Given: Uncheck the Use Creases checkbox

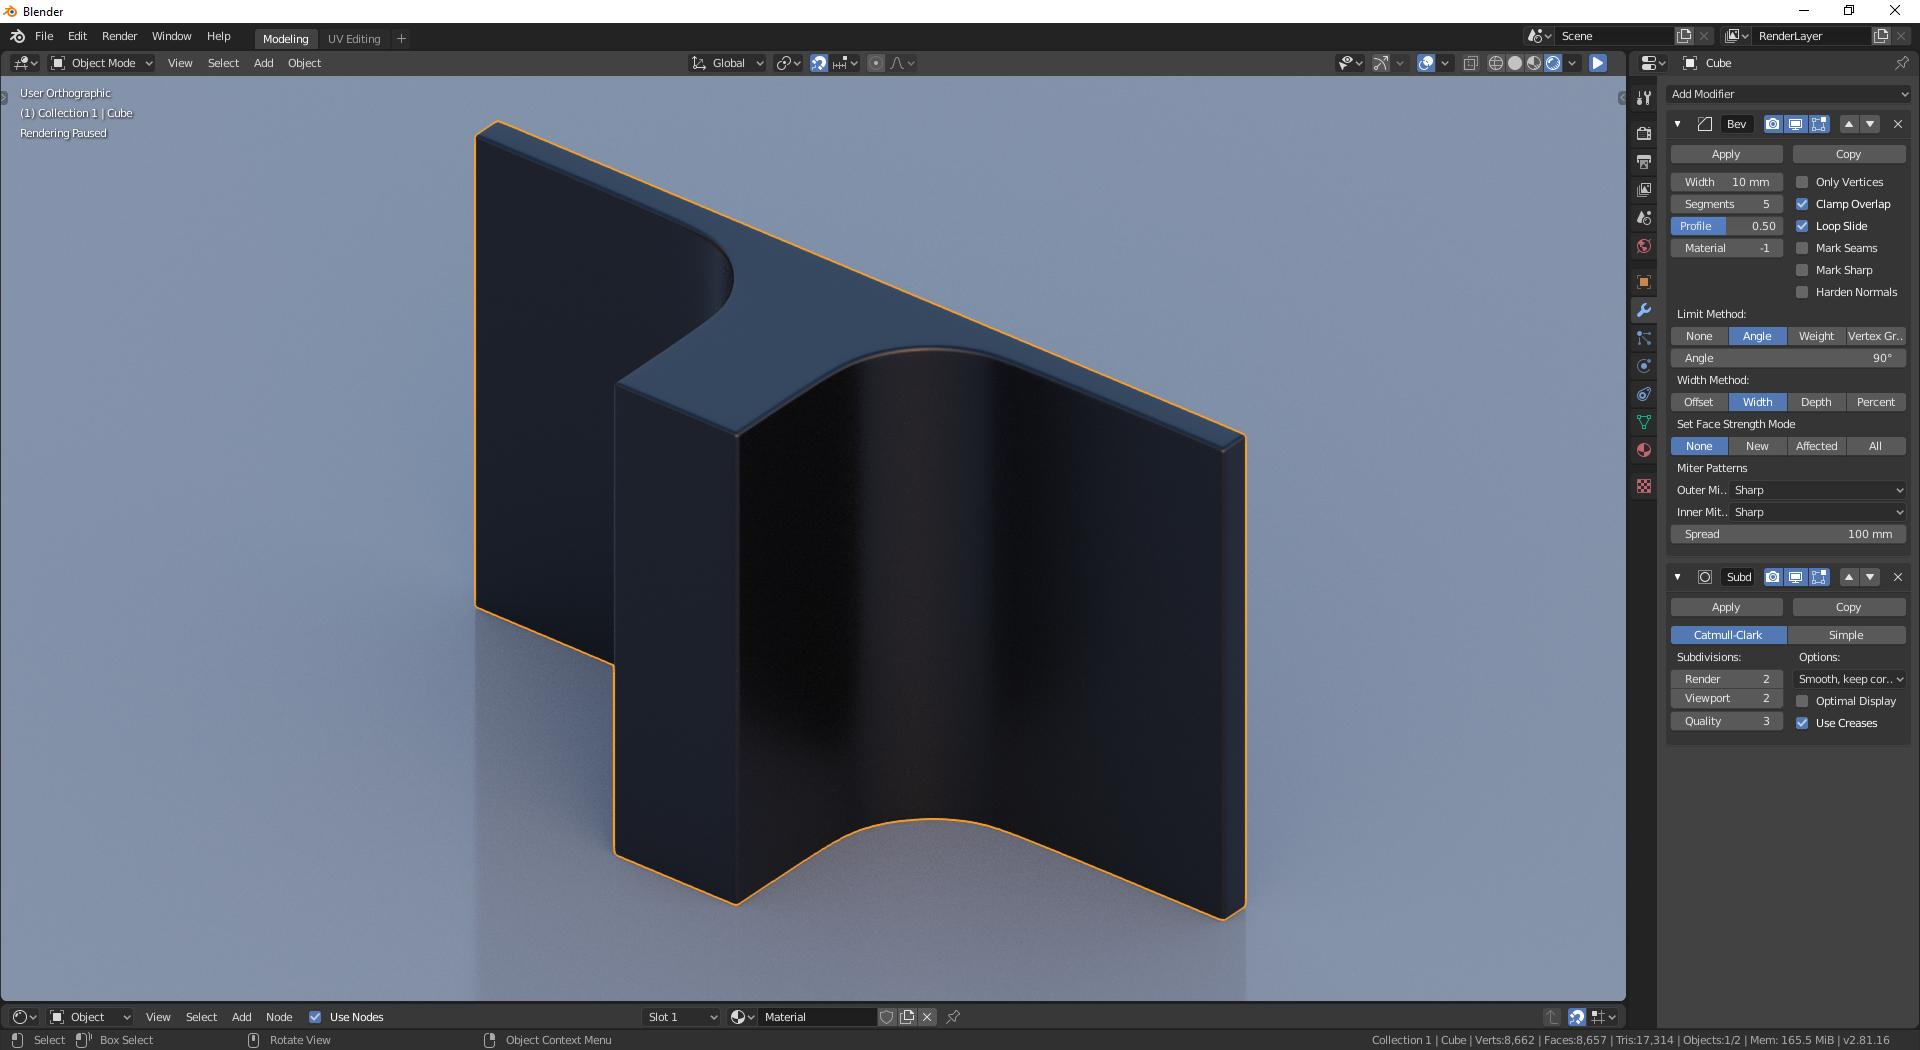Looking at the screenshot, I should (x=1802, y=723).
